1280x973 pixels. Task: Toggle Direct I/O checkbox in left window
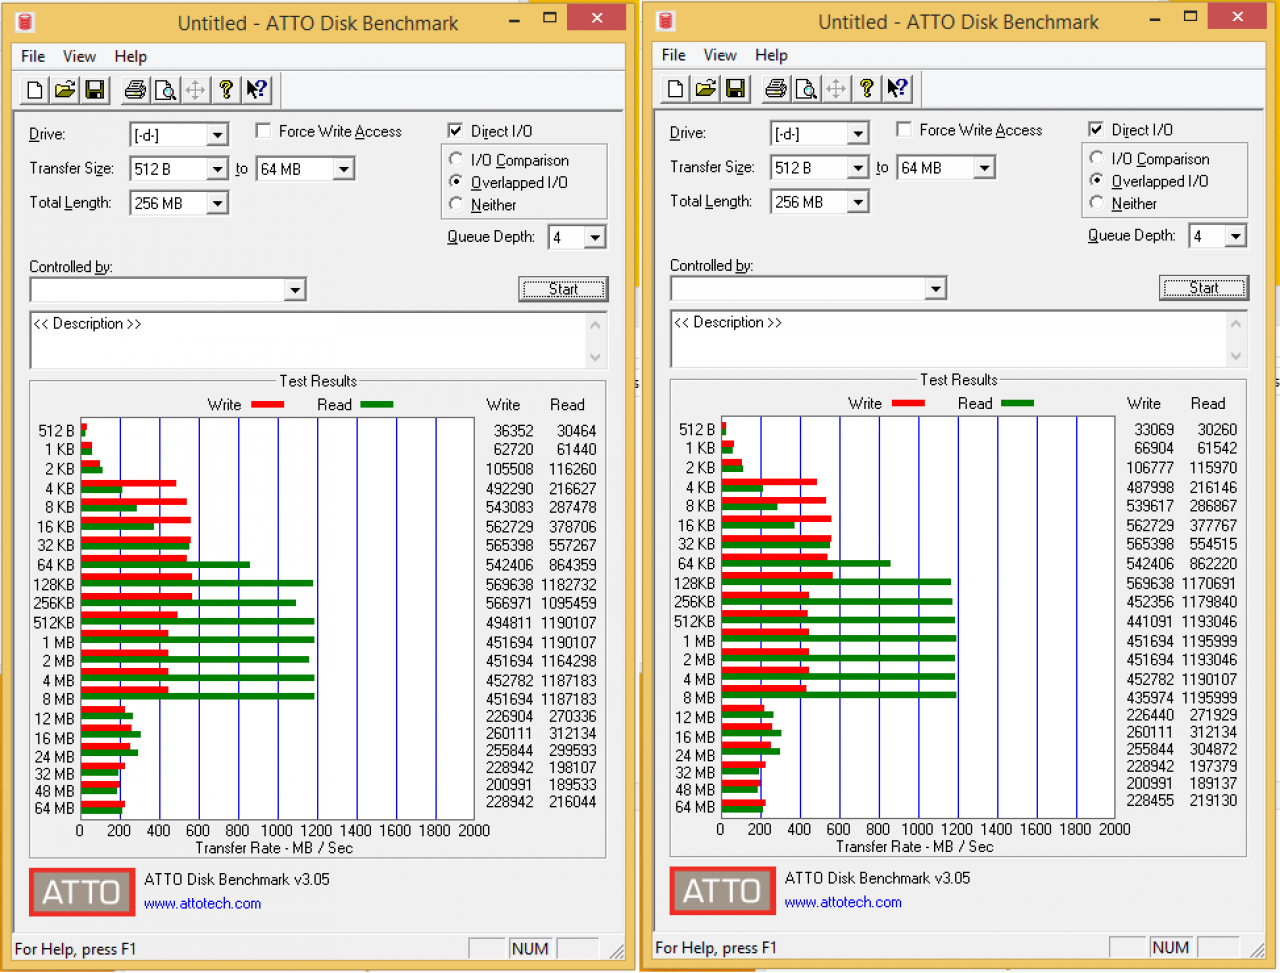pos(456,131)
